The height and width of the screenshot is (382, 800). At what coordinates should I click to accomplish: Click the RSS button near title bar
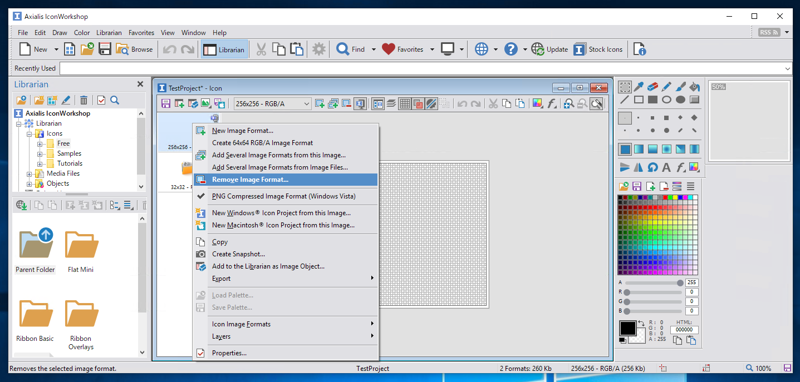pyautogui.click(x=769, y=33)
